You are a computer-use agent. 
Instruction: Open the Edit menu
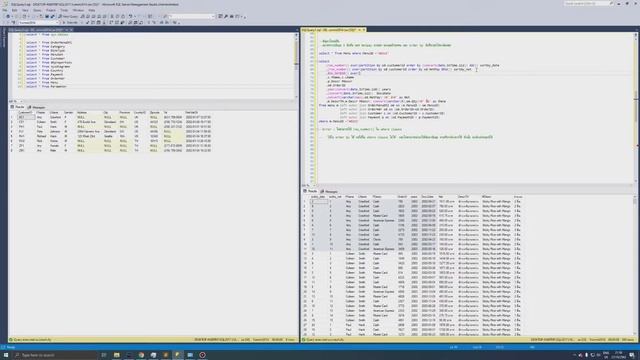pyautogui.click(x=15, y=10)
